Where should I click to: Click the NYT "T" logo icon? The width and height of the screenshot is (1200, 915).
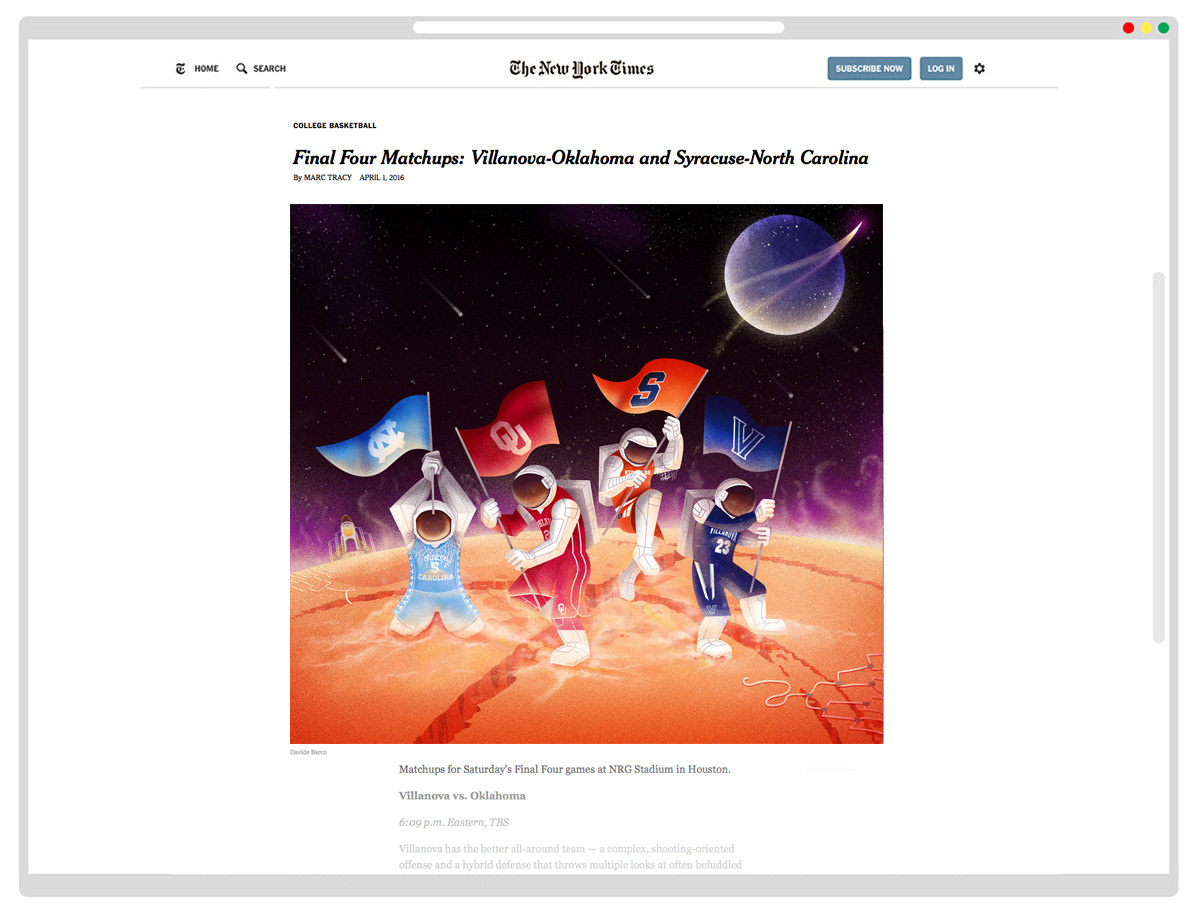tap(180, 69)
